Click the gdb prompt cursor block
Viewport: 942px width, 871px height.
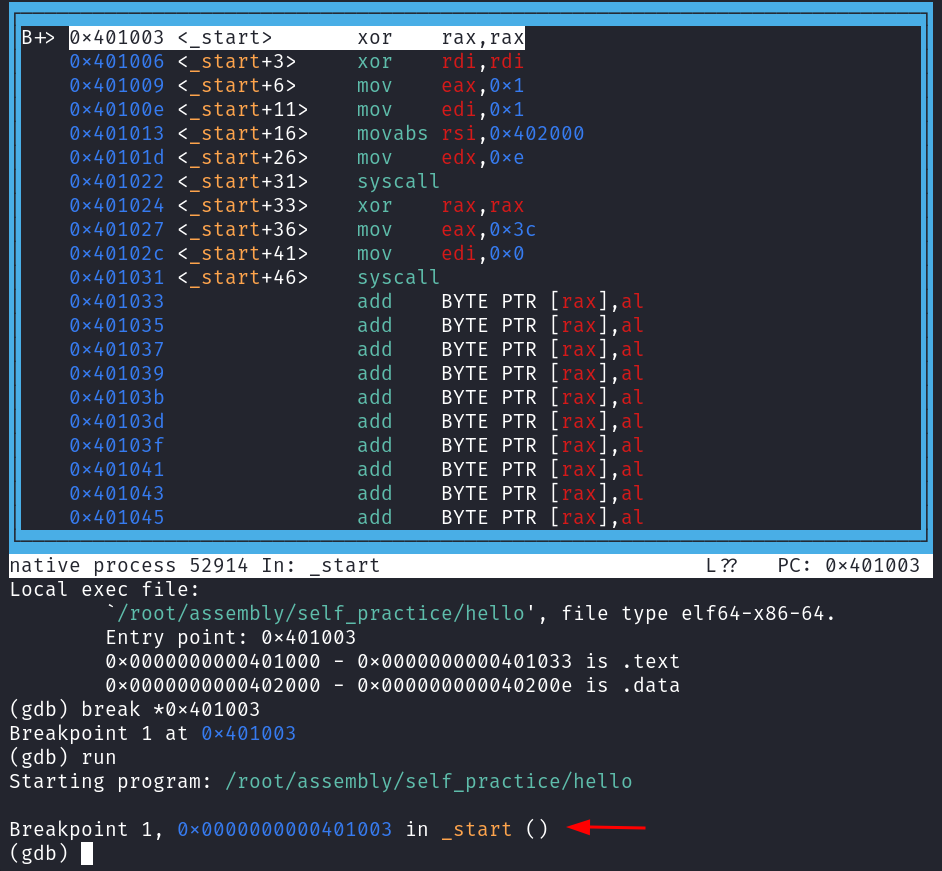pyautogui.click(x=87, y=853)
